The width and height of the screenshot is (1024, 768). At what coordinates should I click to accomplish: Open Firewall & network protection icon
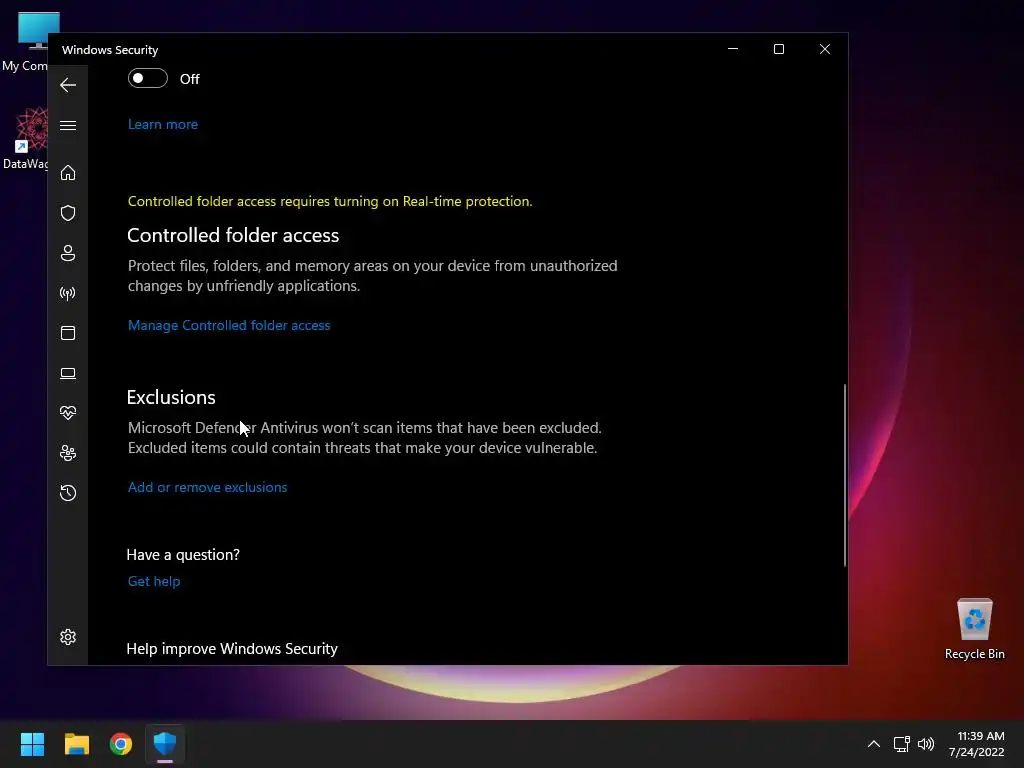[x=68, y=293]
